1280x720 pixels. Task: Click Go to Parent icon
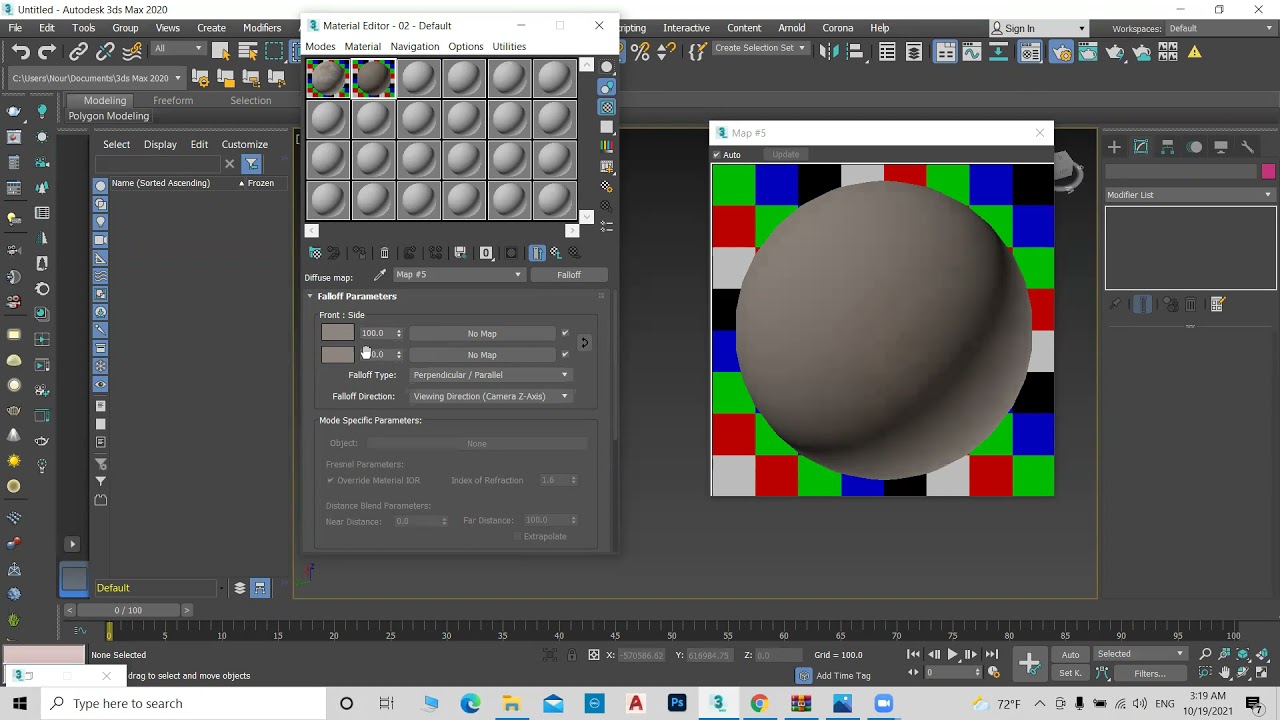pyautogui.click(x=556, y=253)
